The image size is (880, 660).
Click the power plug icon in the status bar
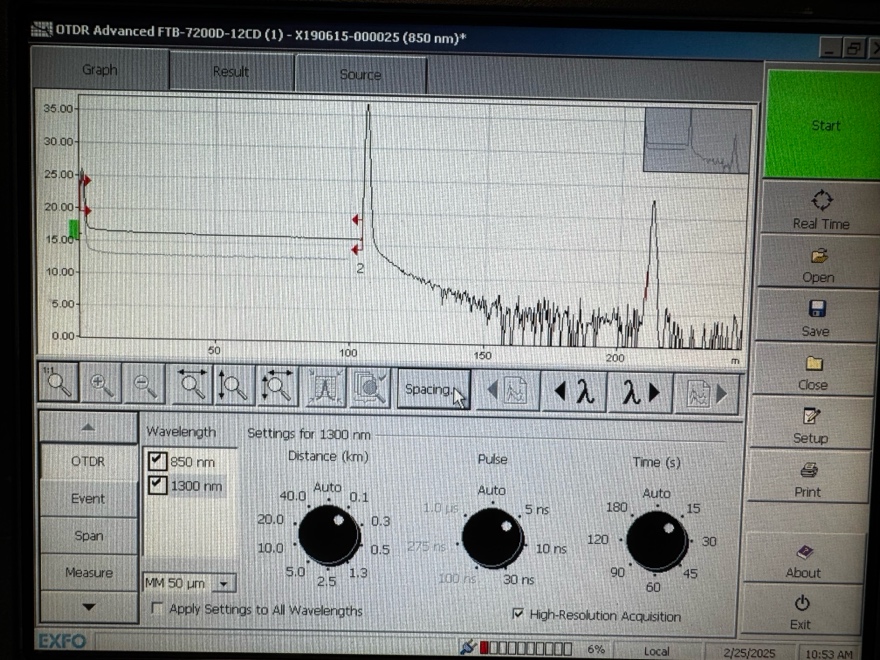tap(467, 647)
